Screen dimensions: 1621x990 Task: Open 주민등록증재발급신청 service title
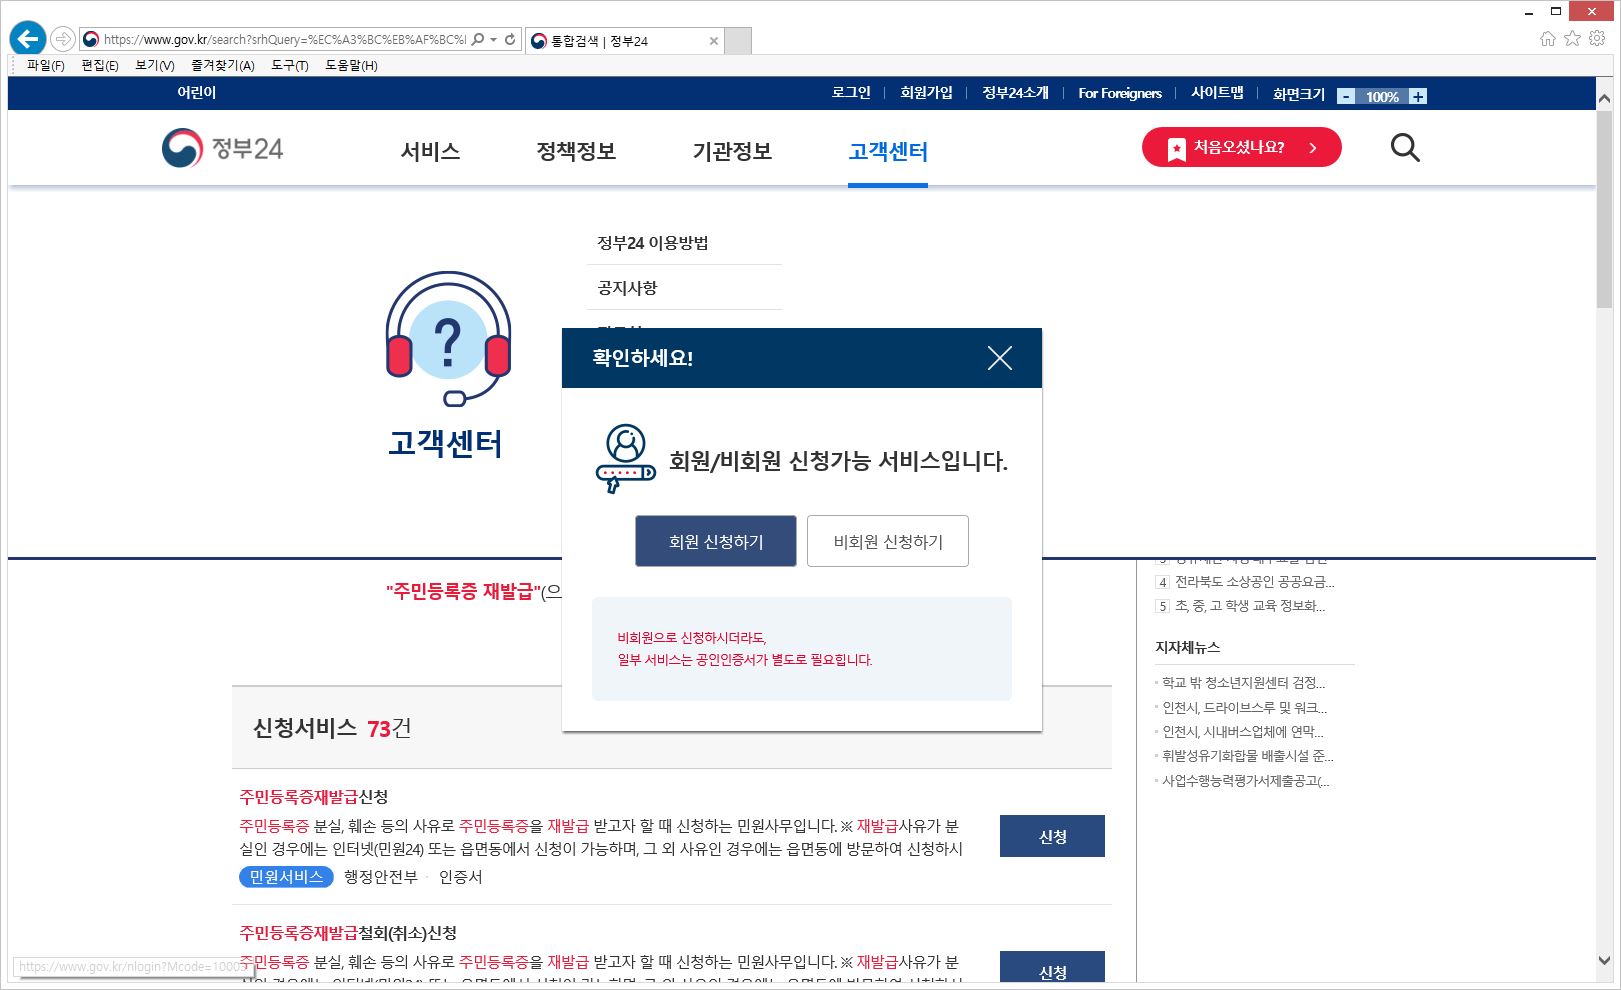[x=313, y=797]
